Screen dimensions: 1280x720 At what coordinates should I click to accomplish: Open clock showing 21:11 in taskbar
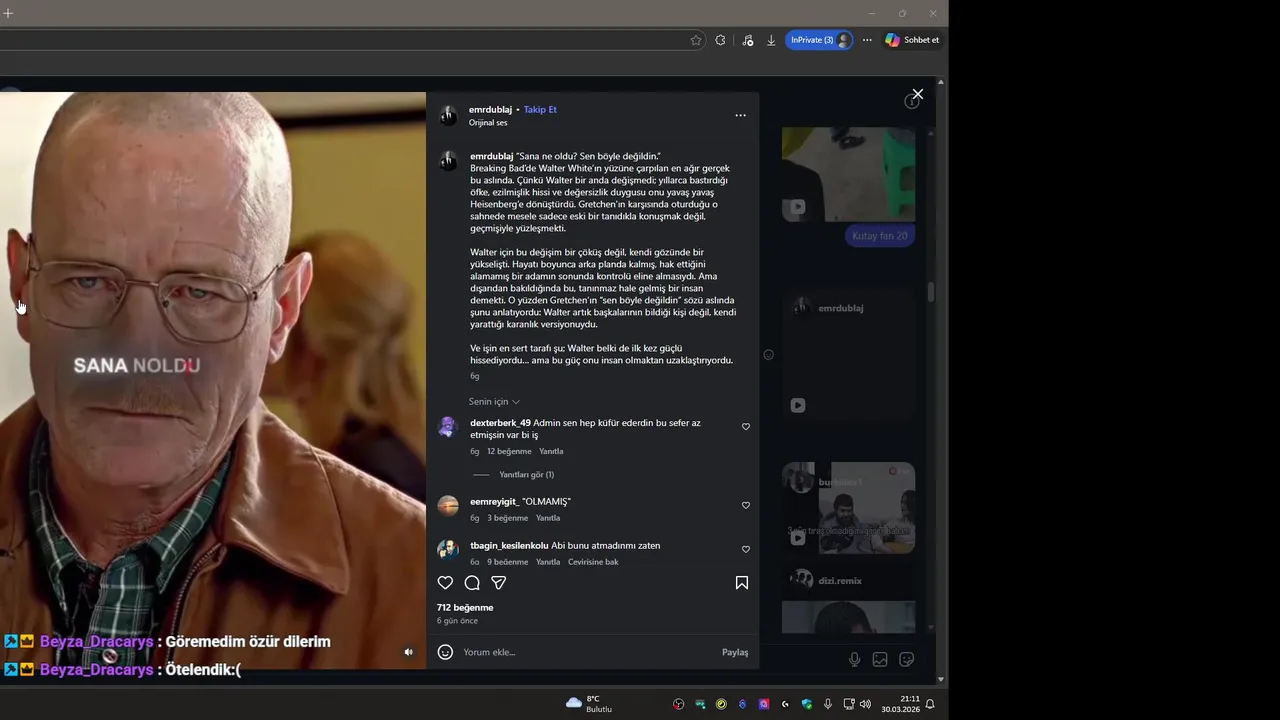[x=900, y=704]
